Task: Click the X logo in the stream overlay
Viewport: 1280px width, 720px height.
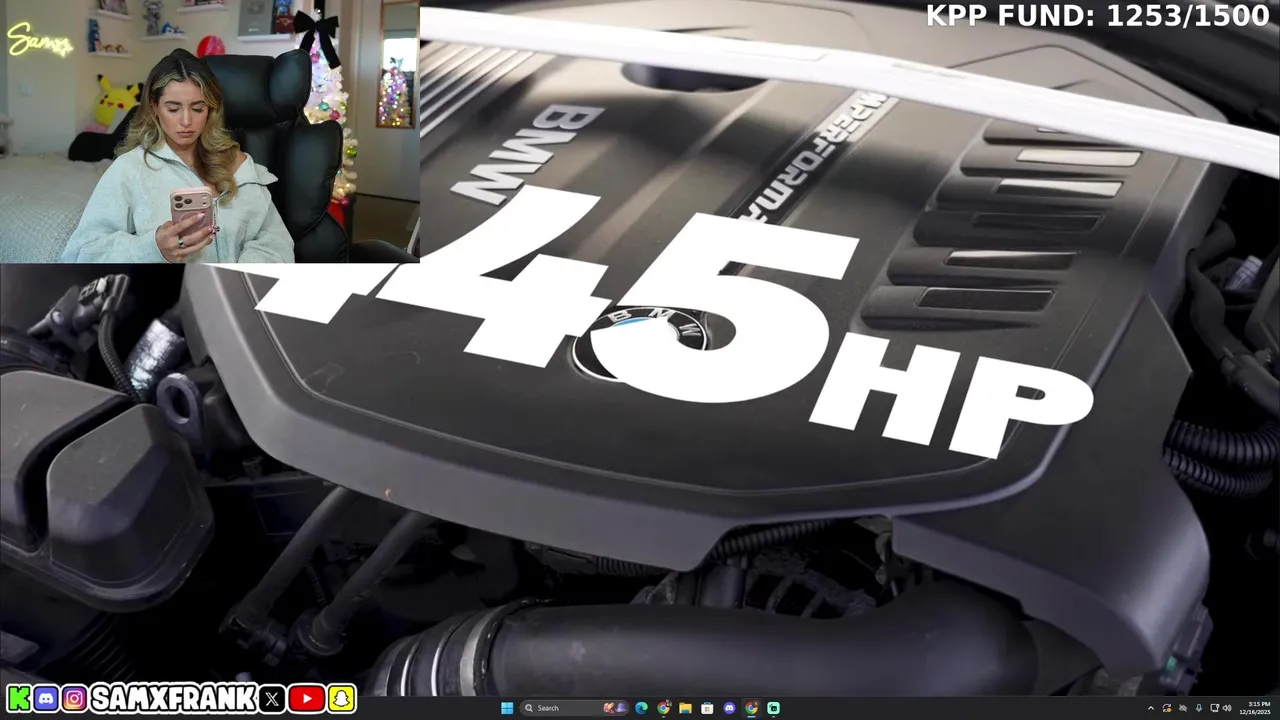Action: 272,698
